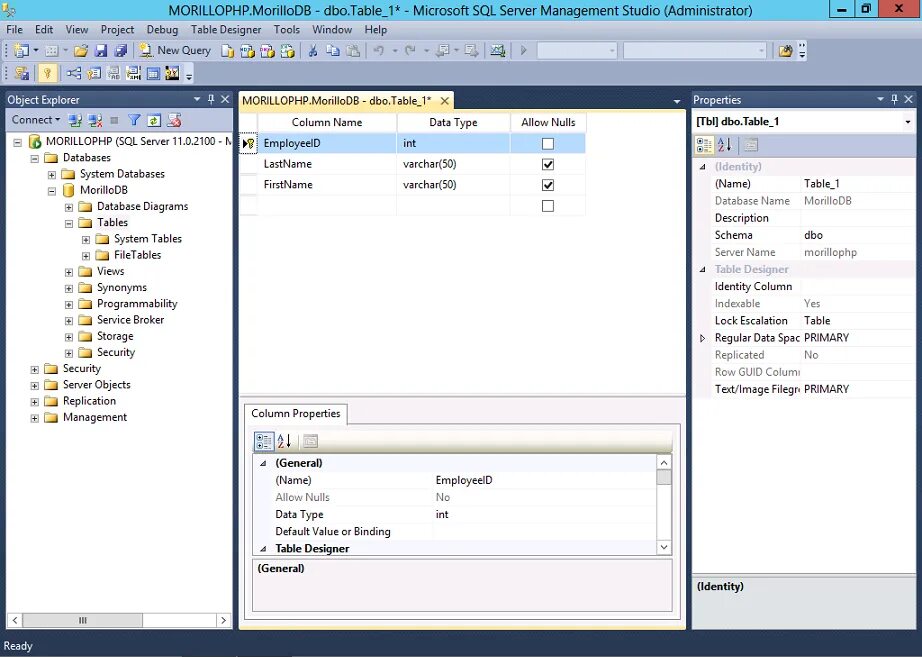Image resolution: width=922 pixels, height=657 pixels.
Task: Click the FirstName varchar(50) data type cell
Action: (453, 185)
